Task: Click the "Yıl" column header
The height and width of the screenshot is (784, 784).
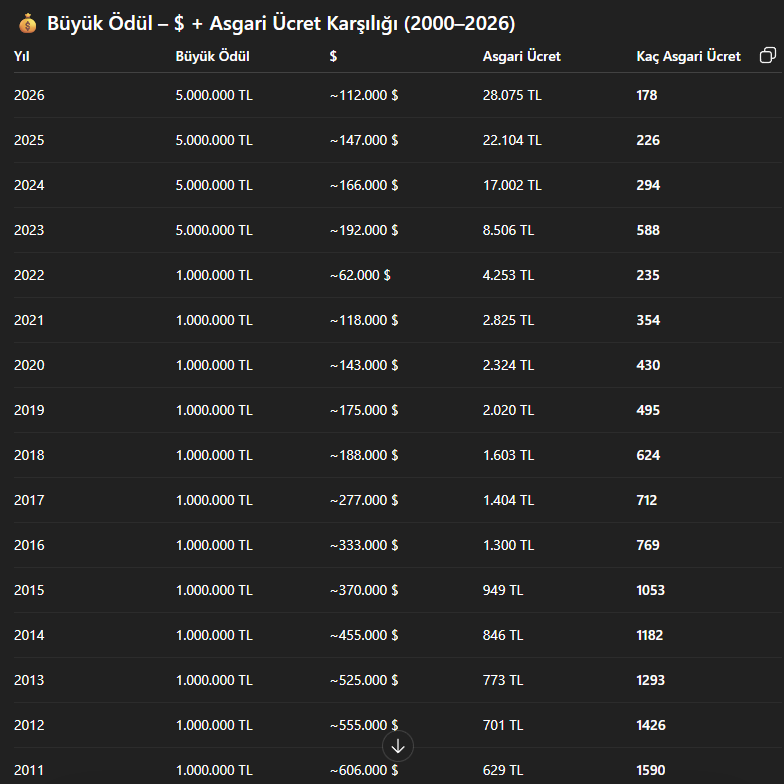Action: point(21,57)
